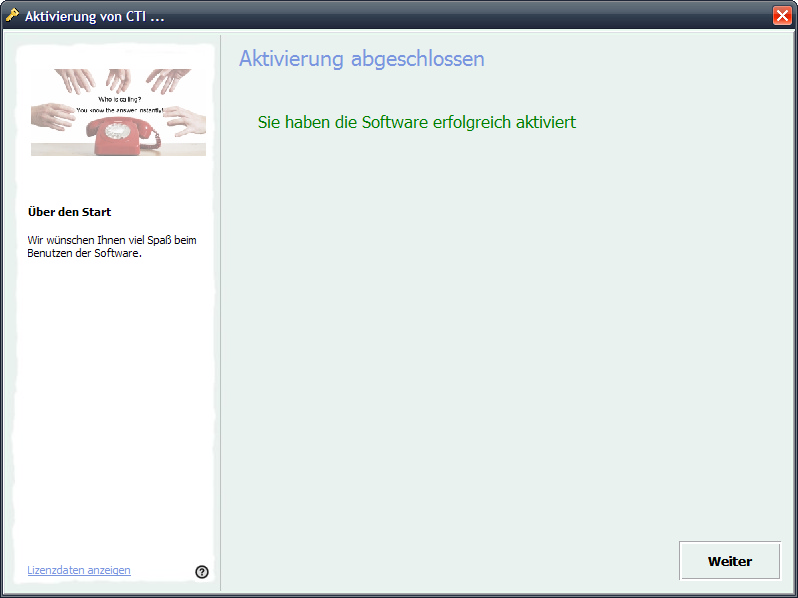
Task: Click the hand left of the telephone
Action: 53,116
